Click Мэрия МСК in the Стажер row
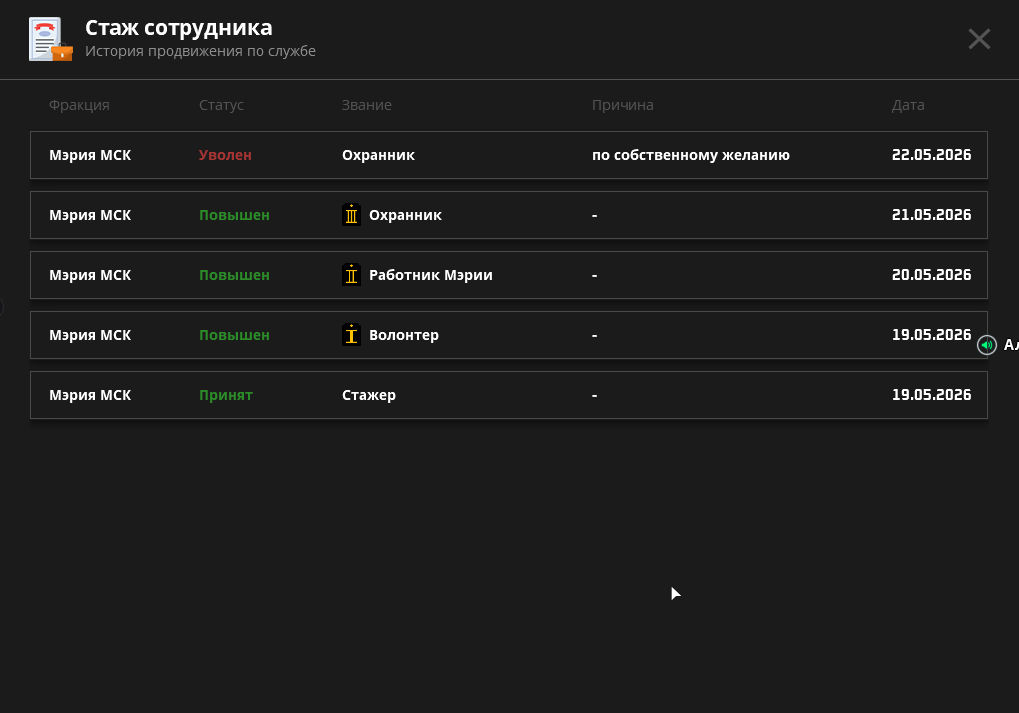 pyautogui.click(x=90, y=395)
